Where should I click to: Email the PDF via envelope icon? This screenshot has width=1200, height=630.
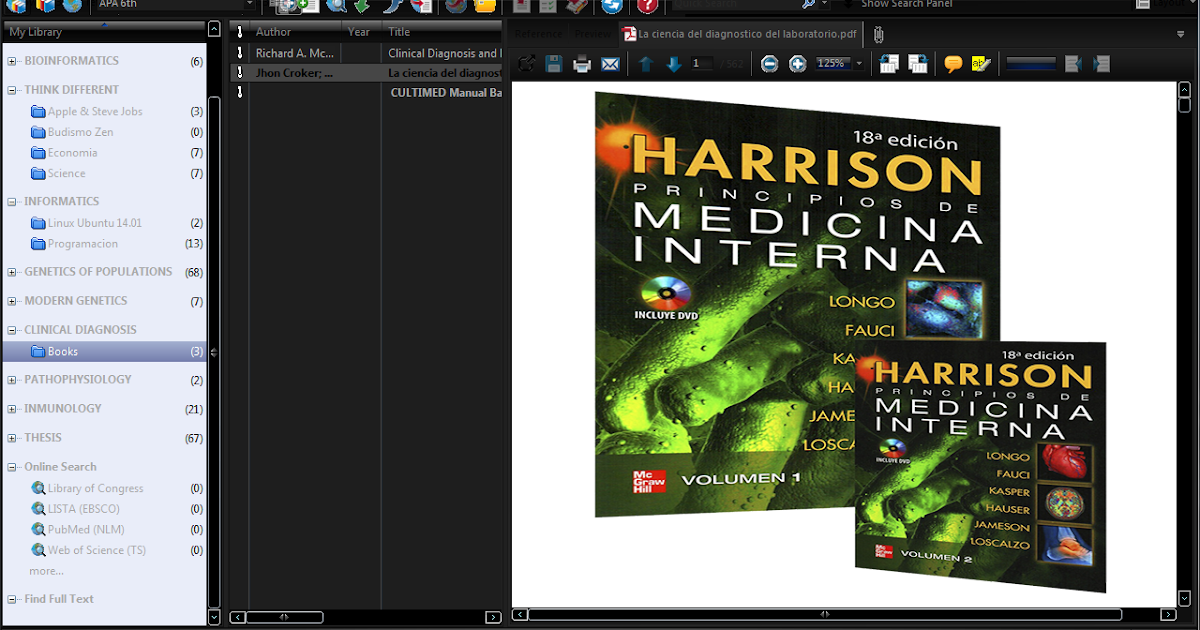610,64
